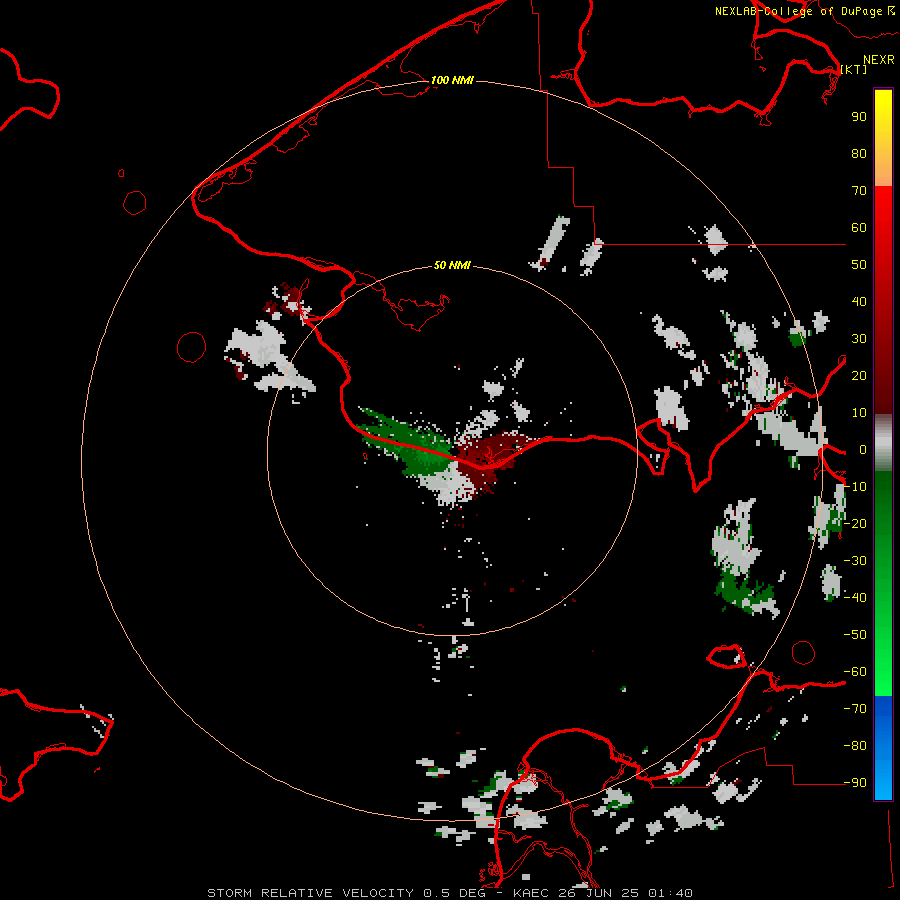900x900 pixels.
Task: Click the -50 scale value
Action: 855,635
